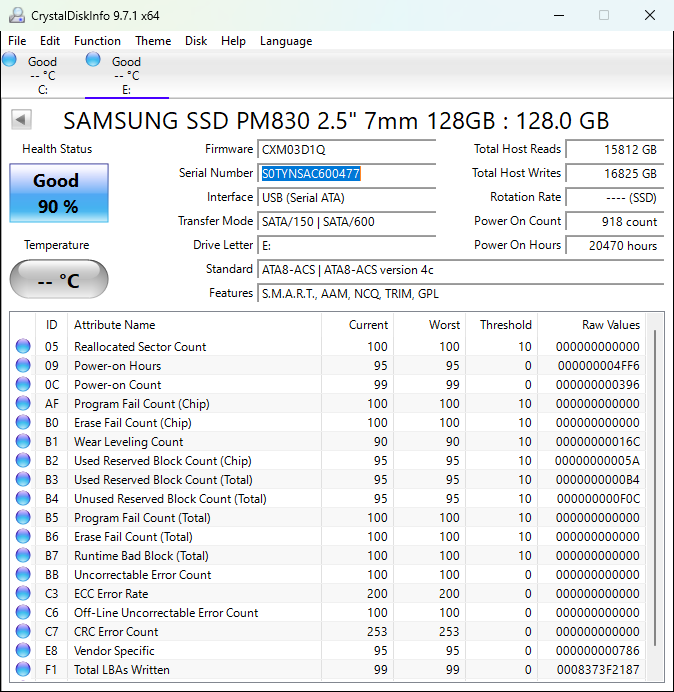The image size is (674, 692).
Task: Click the Transfer Mode field
Action: 346,221
